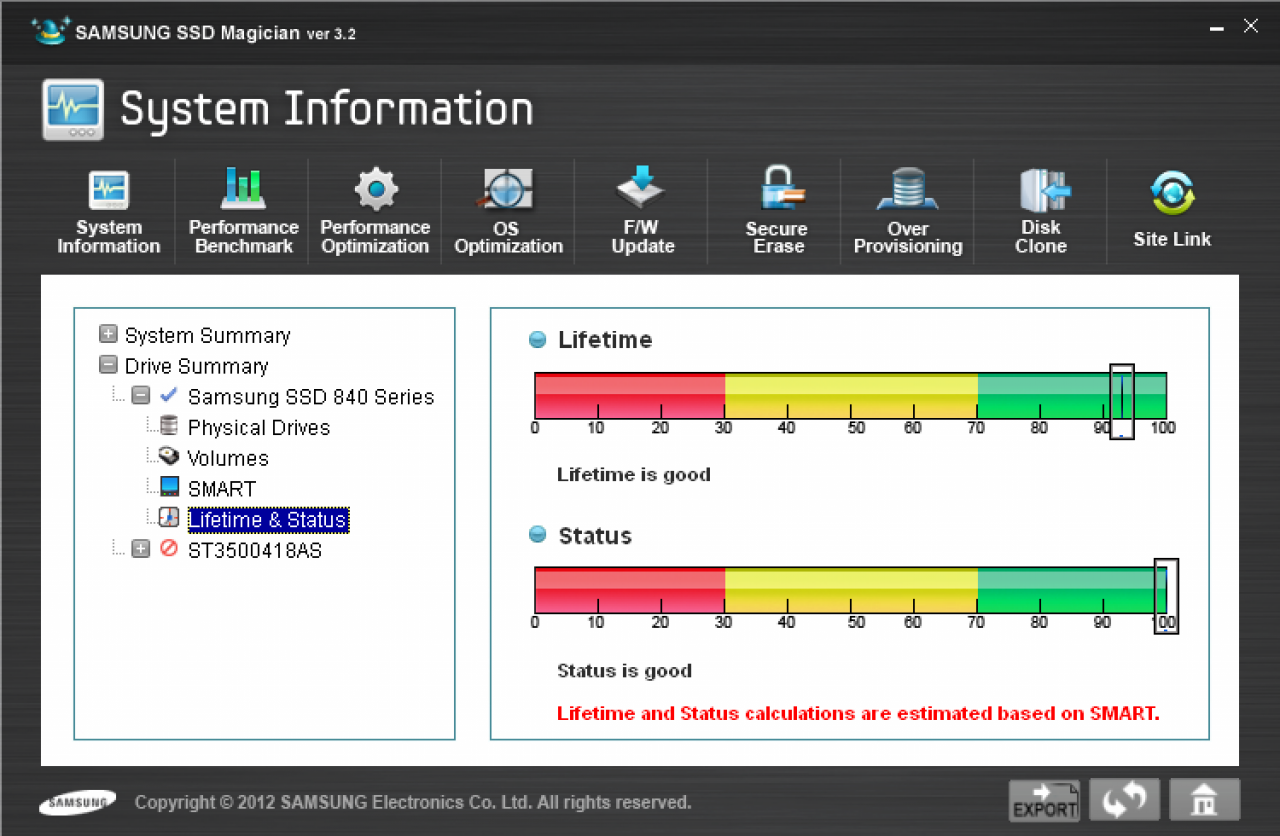Select Drive Summary in the tree
The width and height of the screenshot is (1280, 836).
197,366
